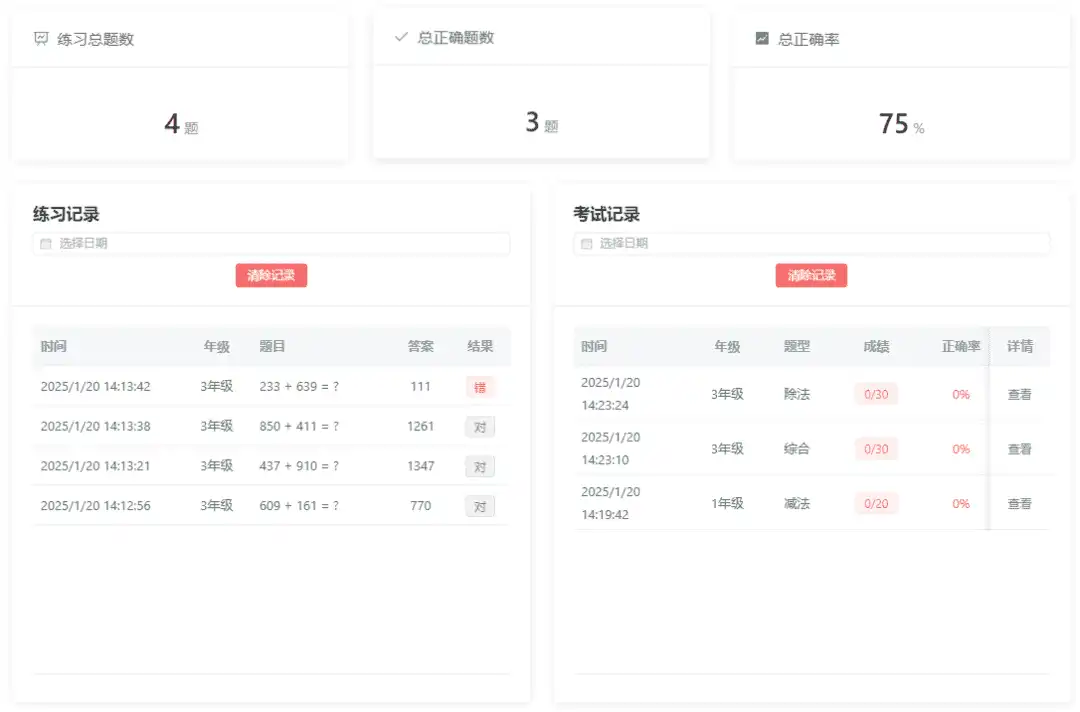Click the 对 result tag for 850 + 411
The width and height of the screenshot is (1080, 712).
pos(480,427)
